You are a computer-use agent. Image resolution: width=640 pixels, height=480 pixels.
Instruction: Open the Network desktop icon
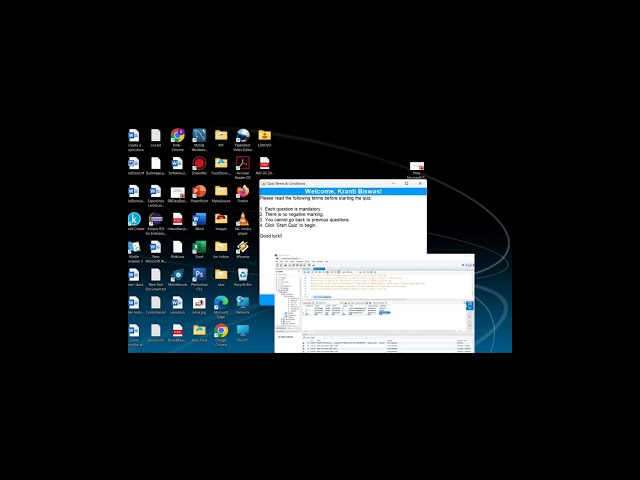[x=242, y=305]
